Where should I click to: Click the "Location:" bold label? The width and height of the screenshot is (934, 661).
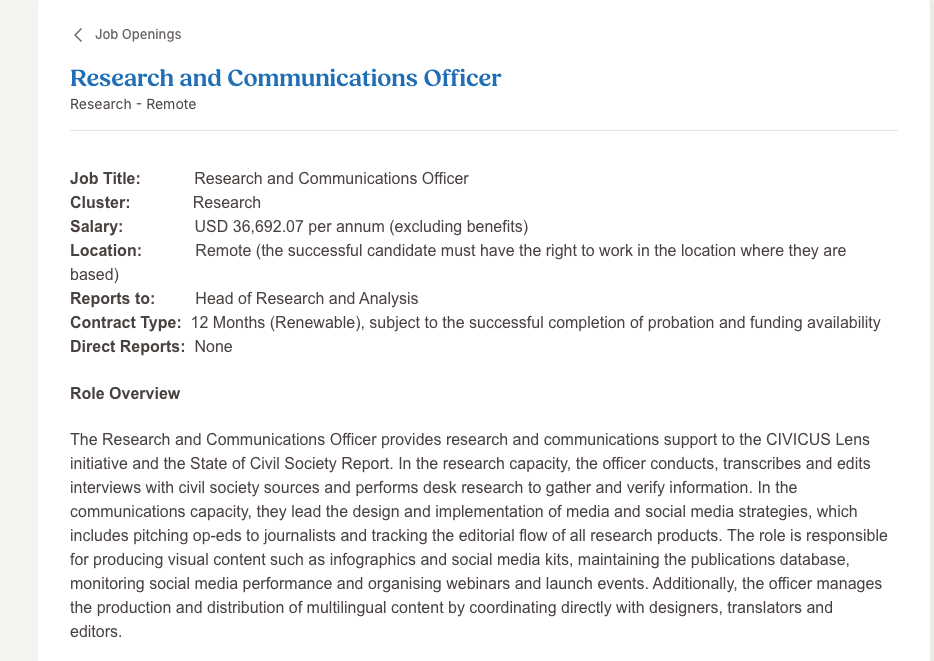tap(106, 251)
